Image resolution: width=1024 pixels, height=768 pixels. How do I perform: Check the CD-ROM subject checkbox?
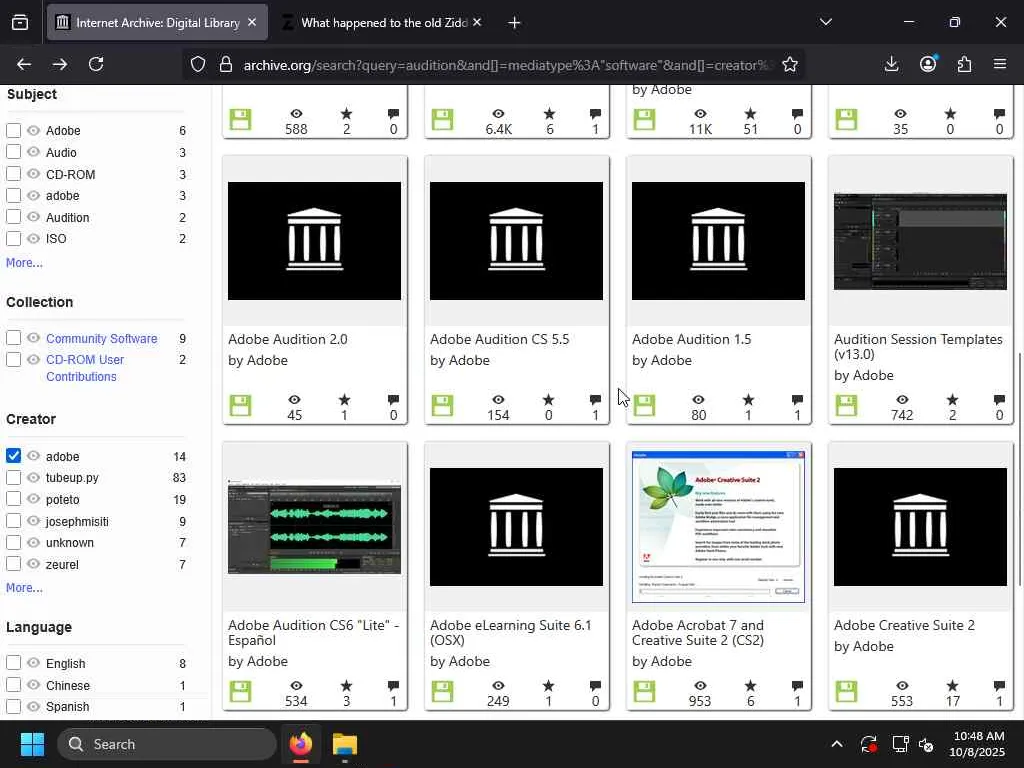(14, 174)
